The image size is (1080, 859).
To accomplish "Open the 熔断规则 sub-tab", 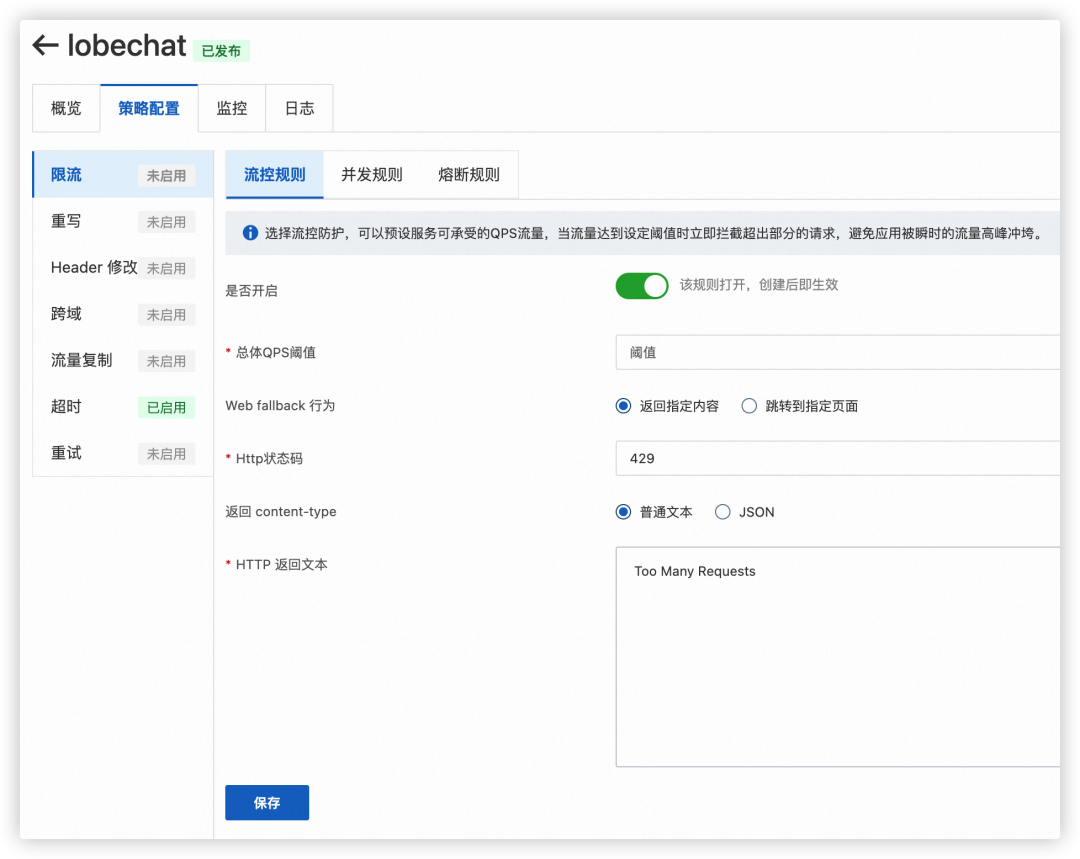I will pyautogui.click(x=469, y=175).
